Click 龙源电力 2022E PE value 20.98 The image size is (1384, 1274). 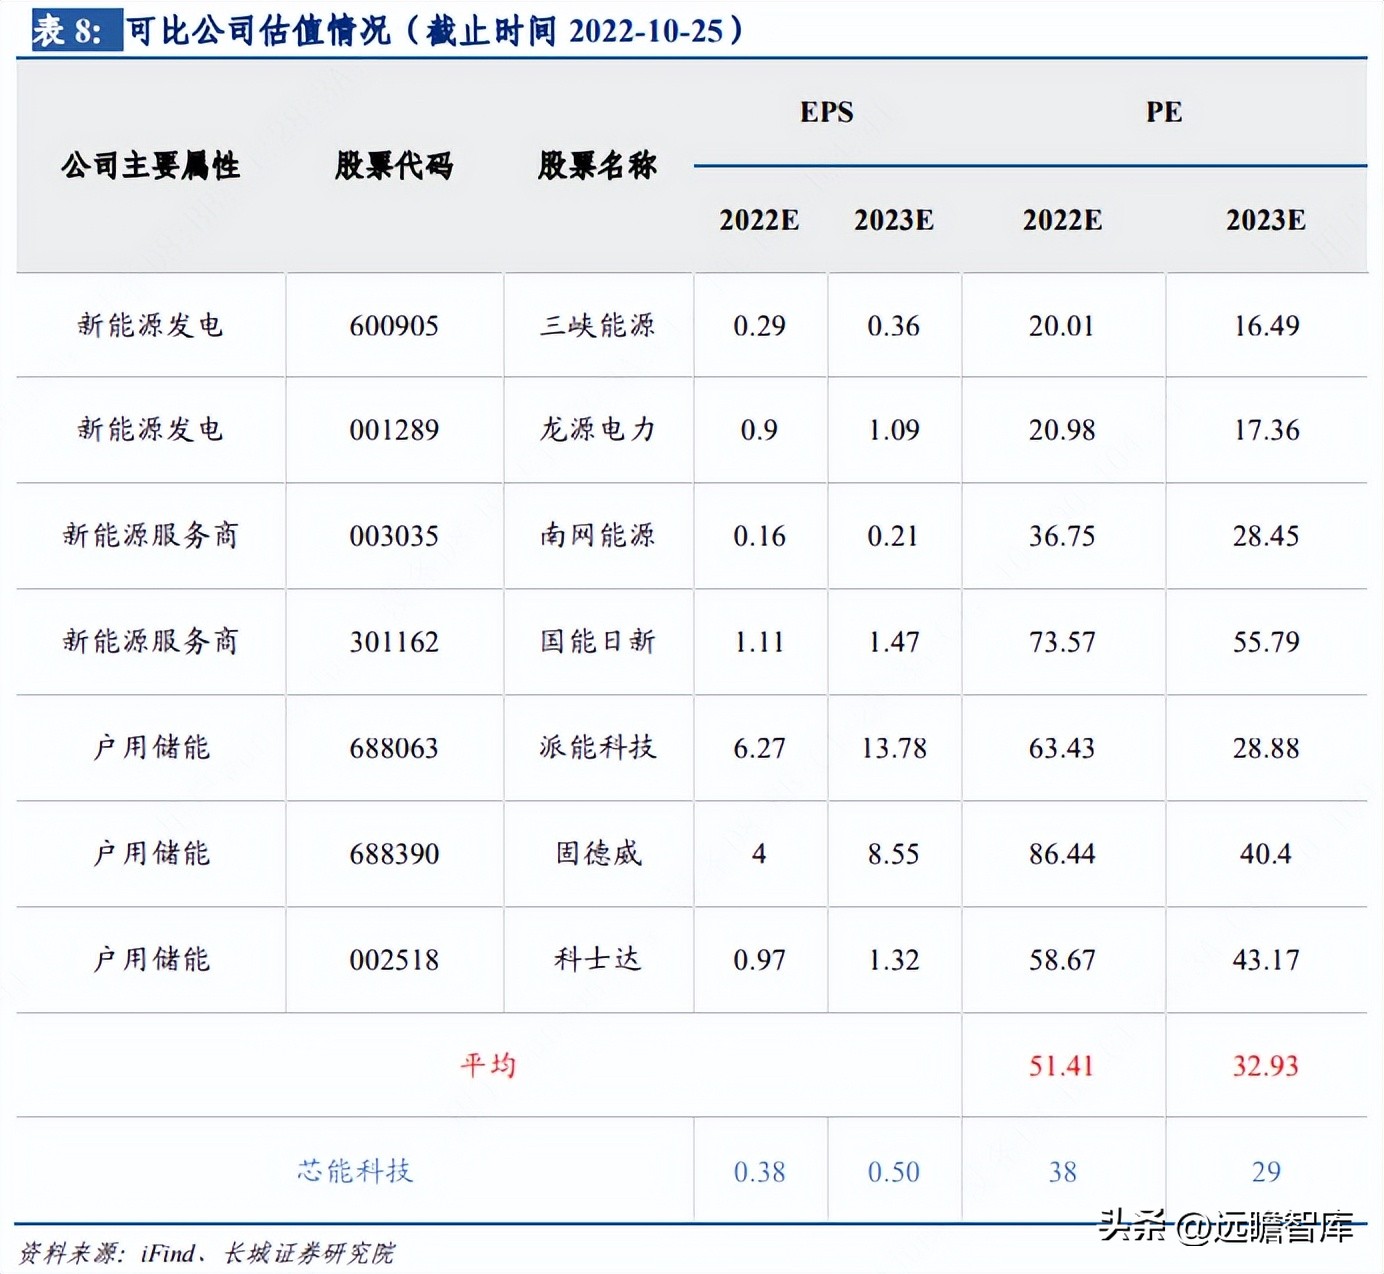point(1062,430)
